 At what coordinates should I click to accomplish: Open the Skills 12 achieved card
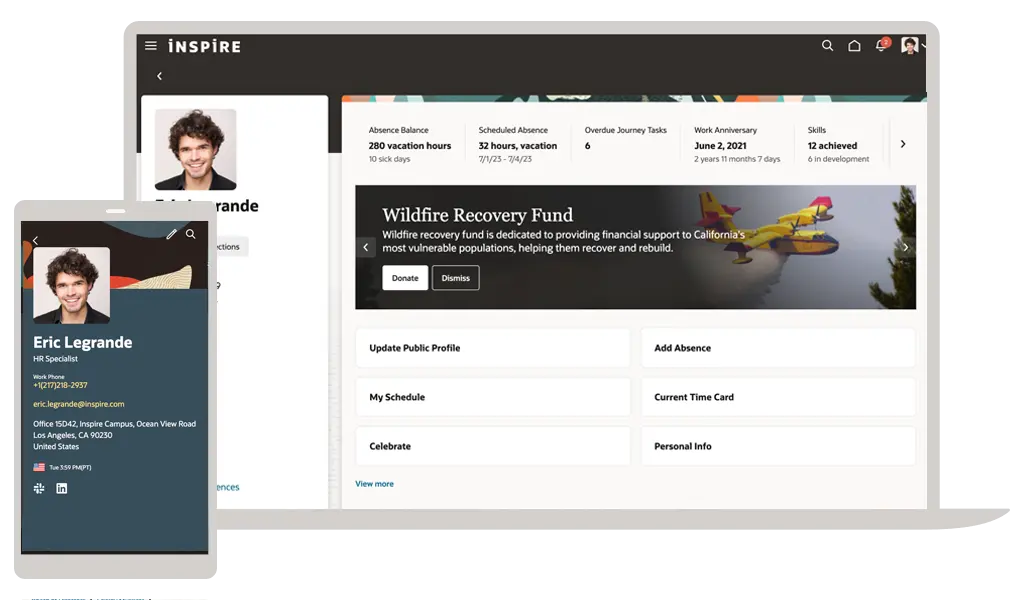point(838,144)
